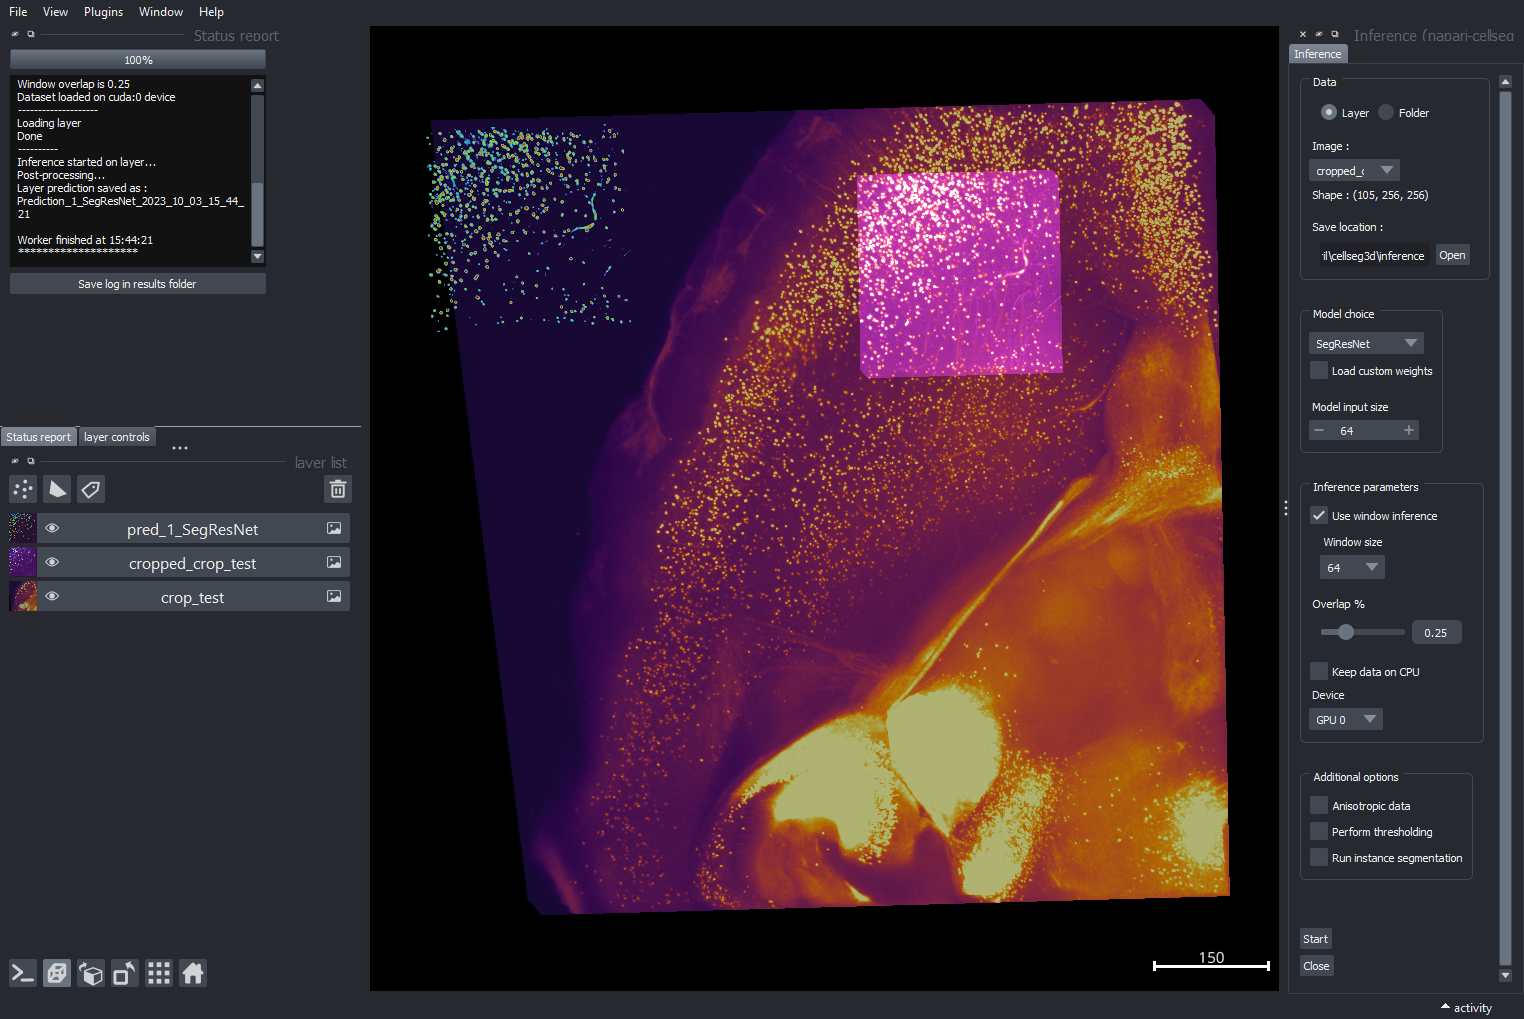Transpose displayed dimensions
The width and height of the screenshot is (1524, 1019).
click(x=125, y=973)
